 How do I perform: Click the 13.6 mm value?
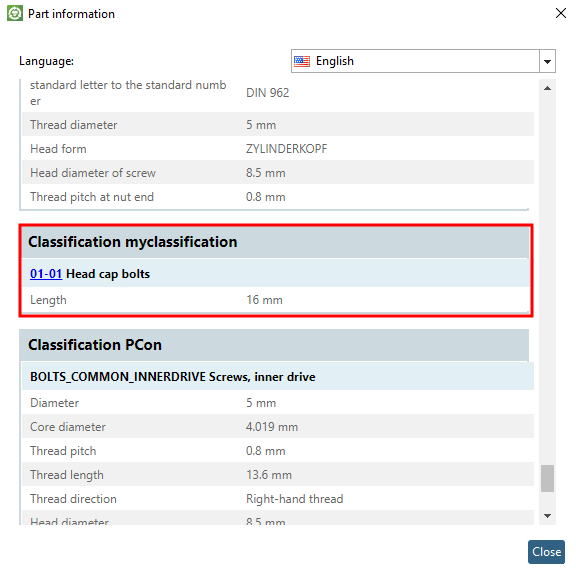[x=269, y=475]
